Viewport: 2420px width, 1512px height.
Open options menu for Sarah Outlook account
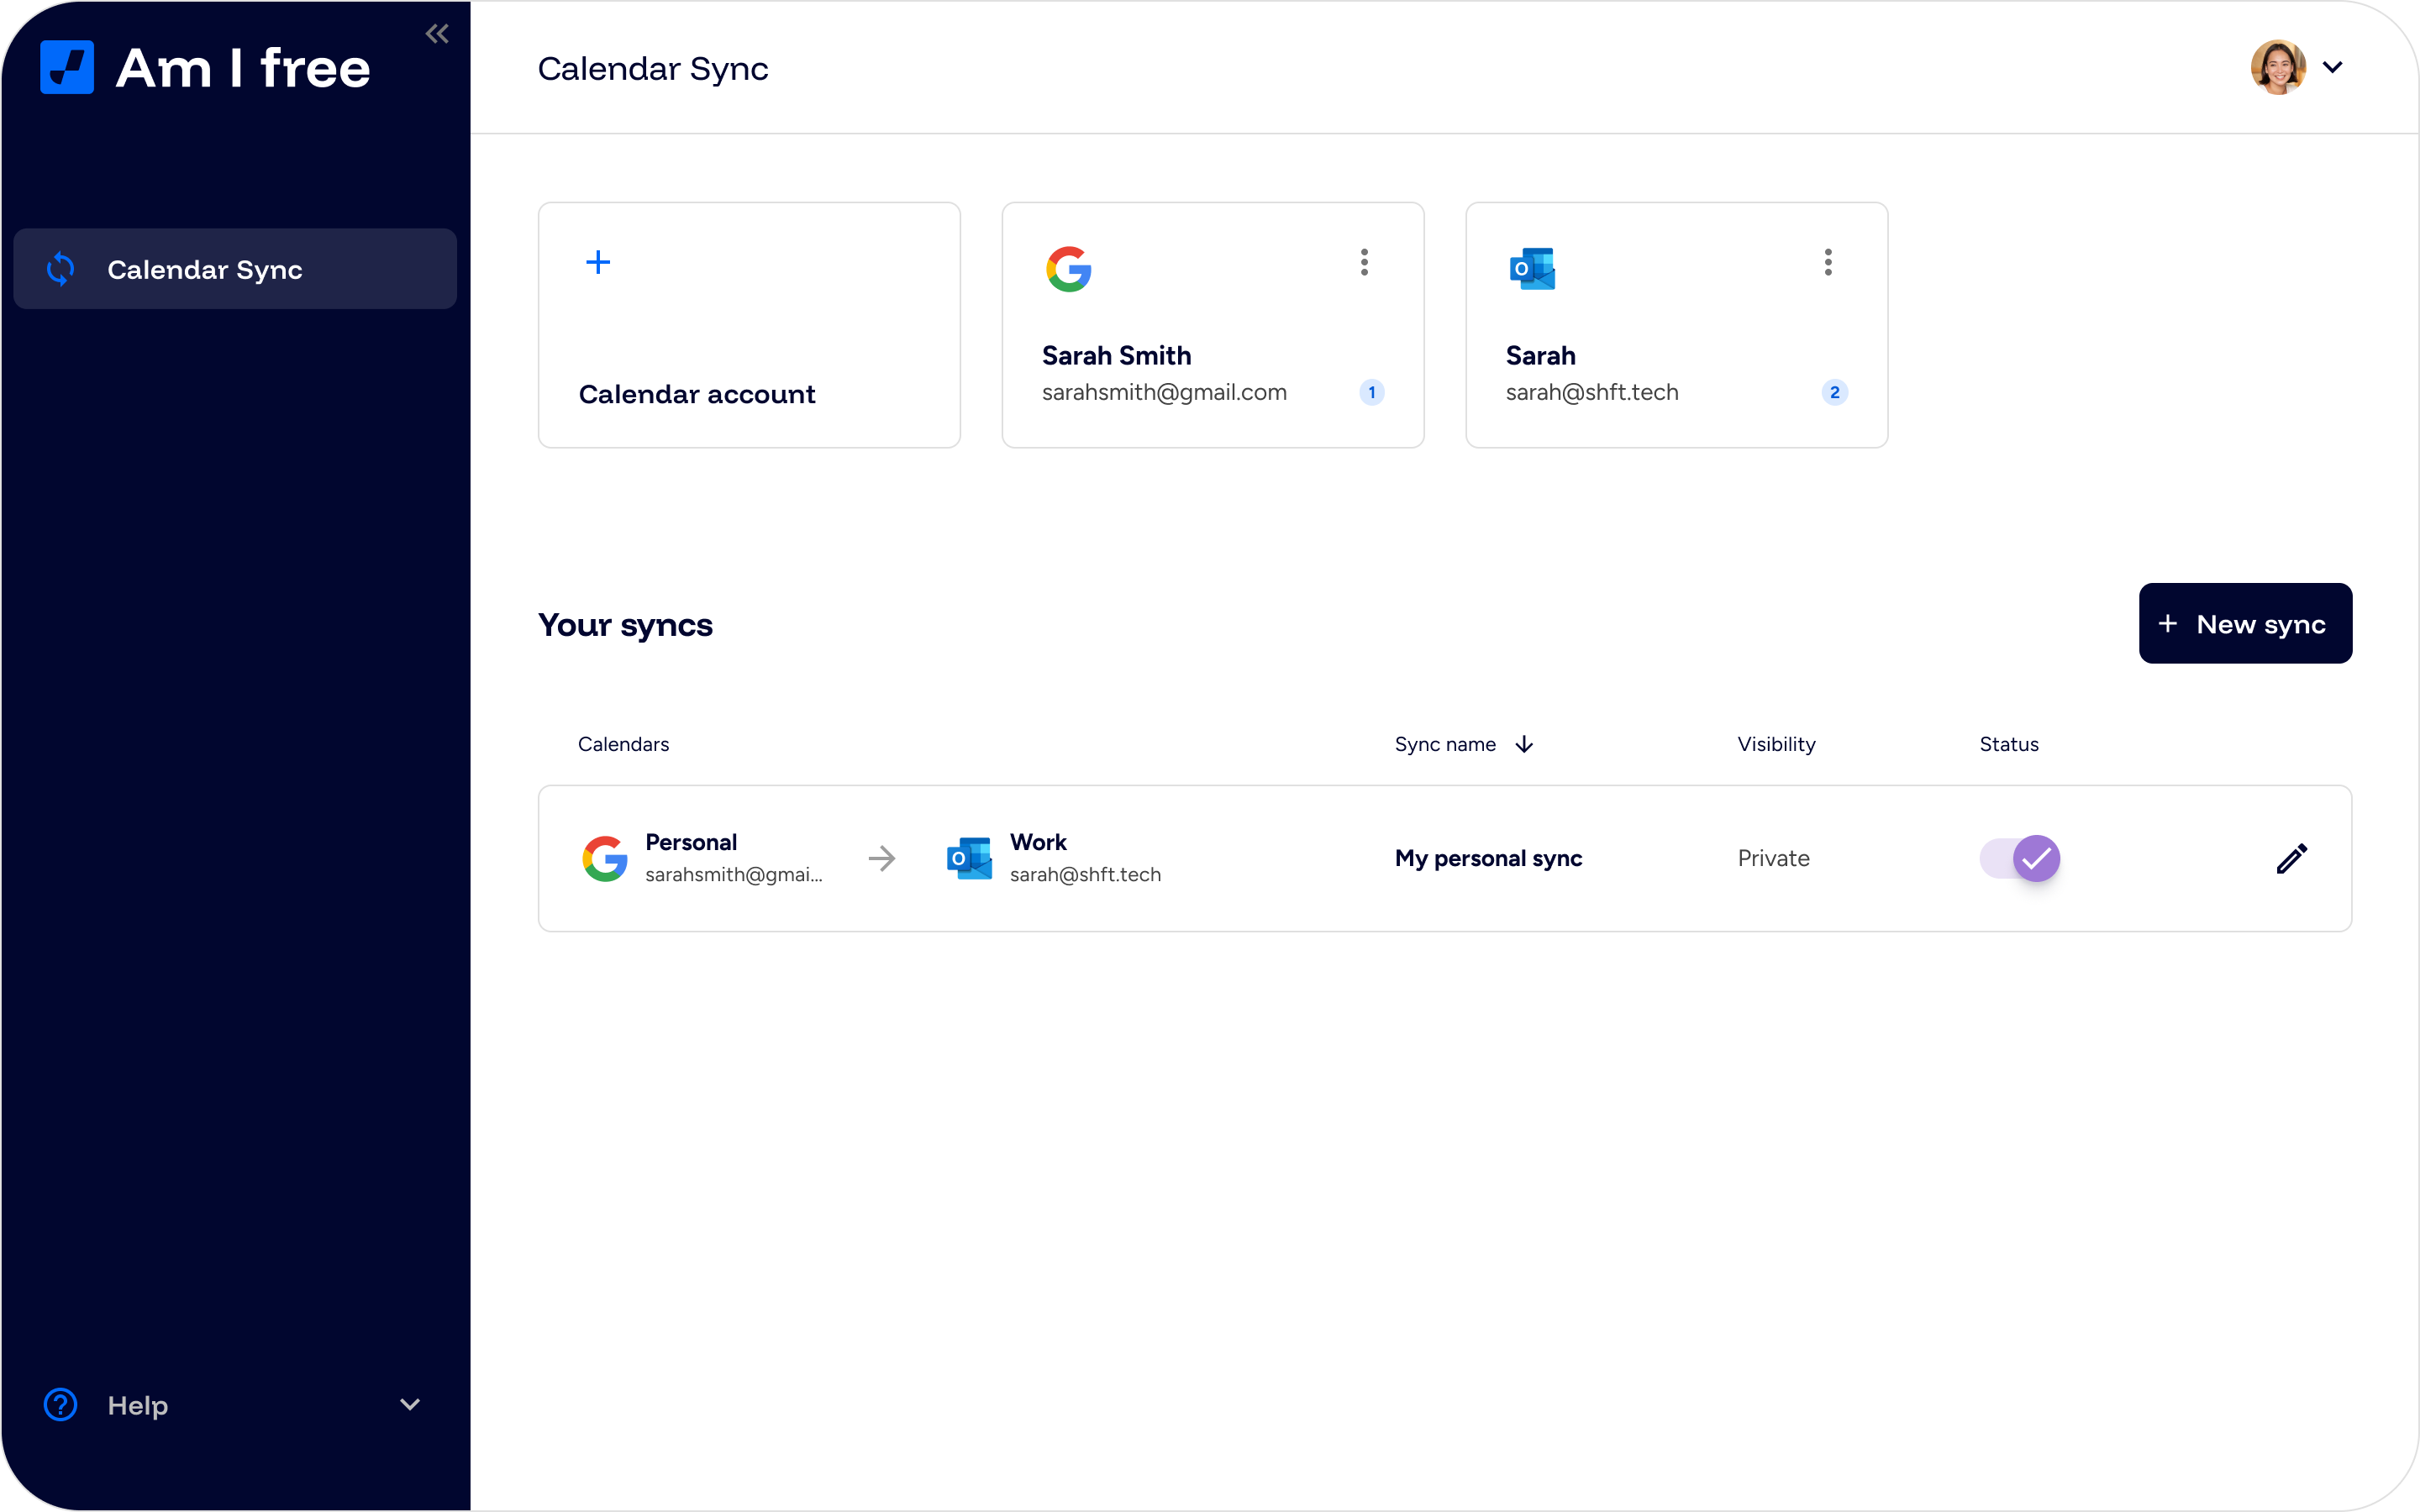[x=1828, y=262]
